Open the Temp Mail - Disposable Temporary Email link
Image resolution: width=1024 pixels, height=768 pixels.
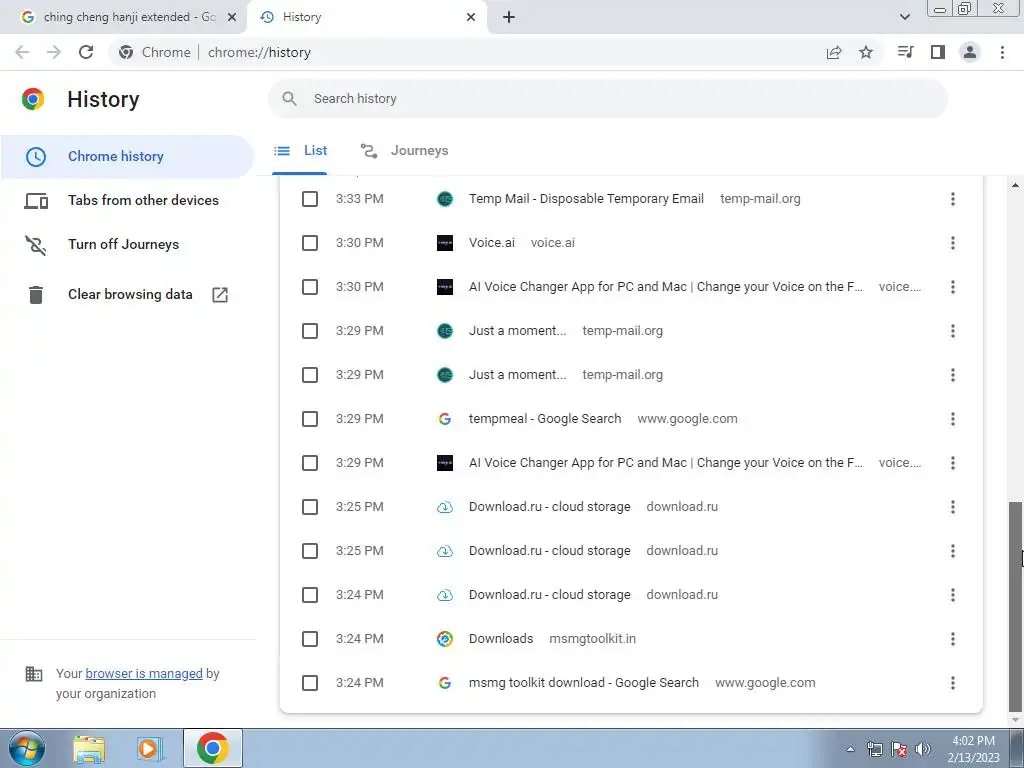586,199
